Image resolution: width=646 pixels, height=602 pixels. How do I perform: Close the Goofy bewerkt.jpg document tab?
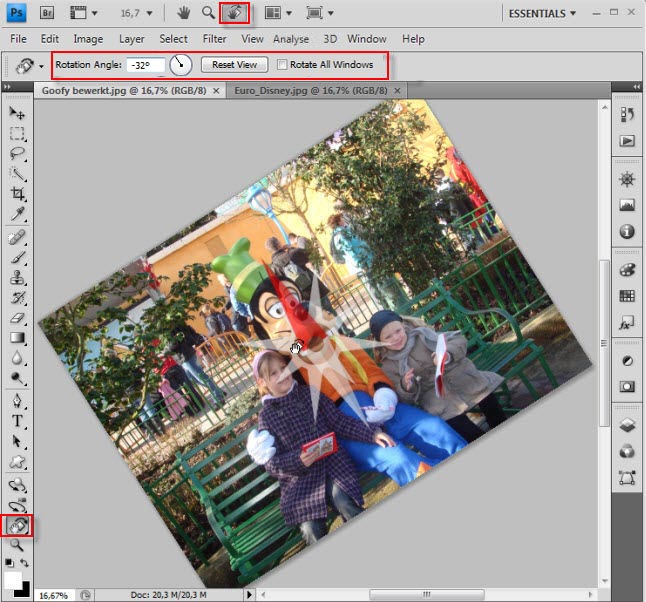coord(216,91)
